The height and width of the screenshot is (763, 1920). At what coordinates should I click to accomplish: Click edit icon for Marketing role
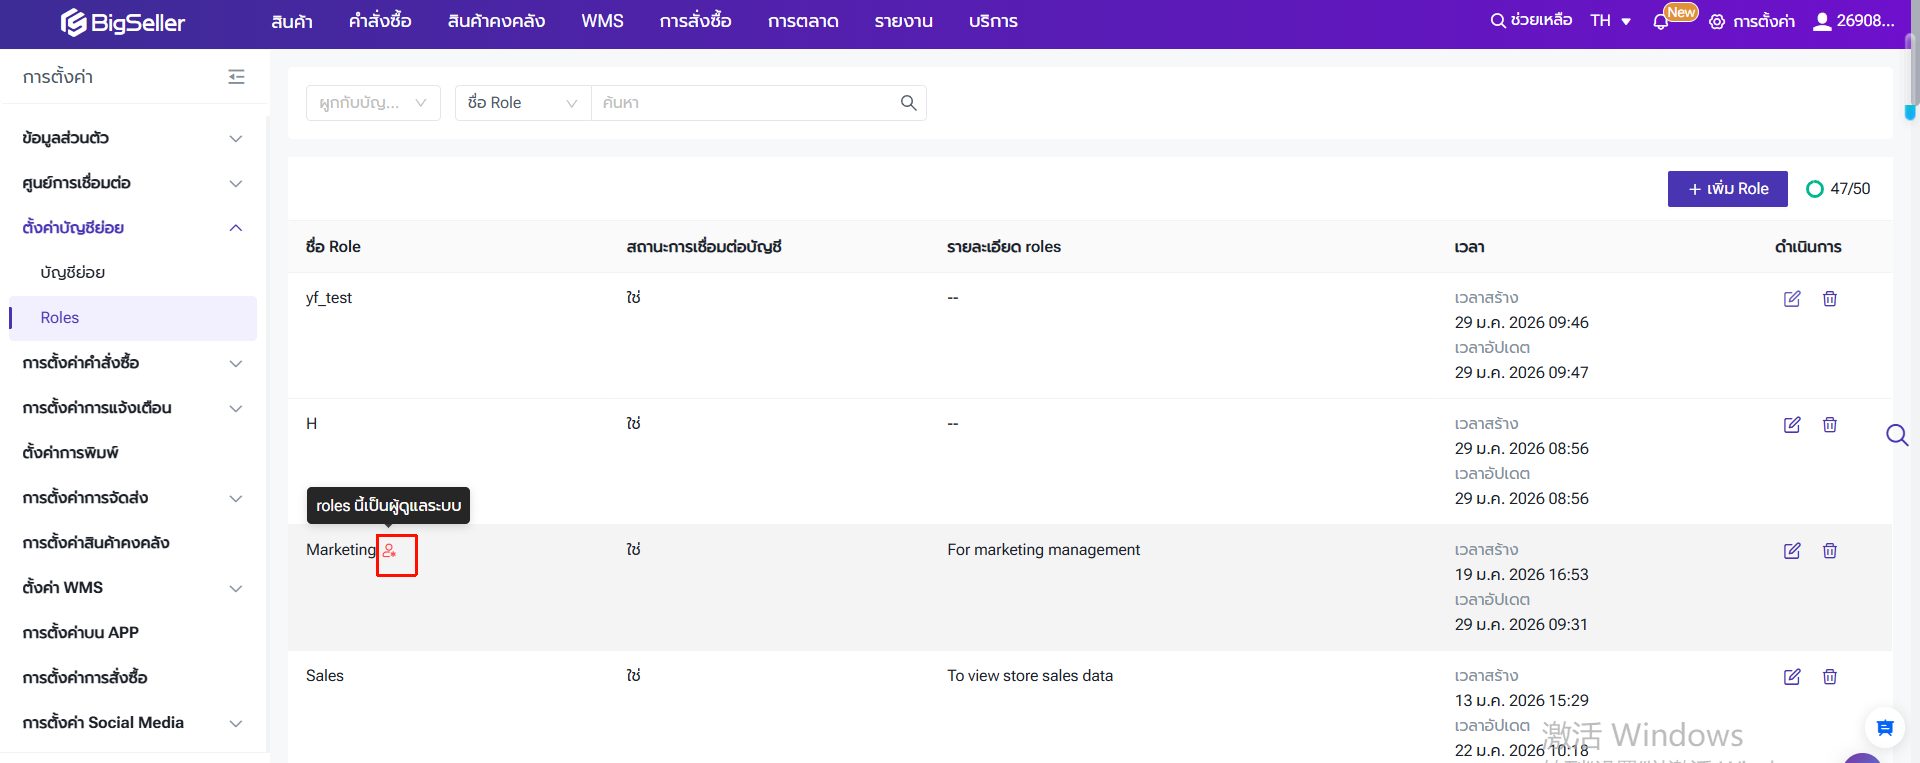click(1791, 551)
